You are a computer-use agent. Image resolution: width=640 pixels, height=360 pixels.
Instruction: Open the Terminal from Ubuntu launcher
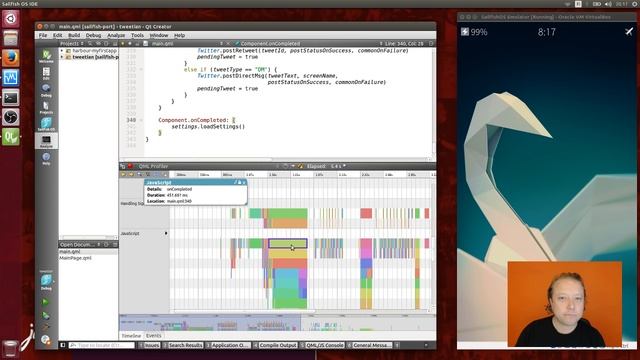[x=11, y=98]
